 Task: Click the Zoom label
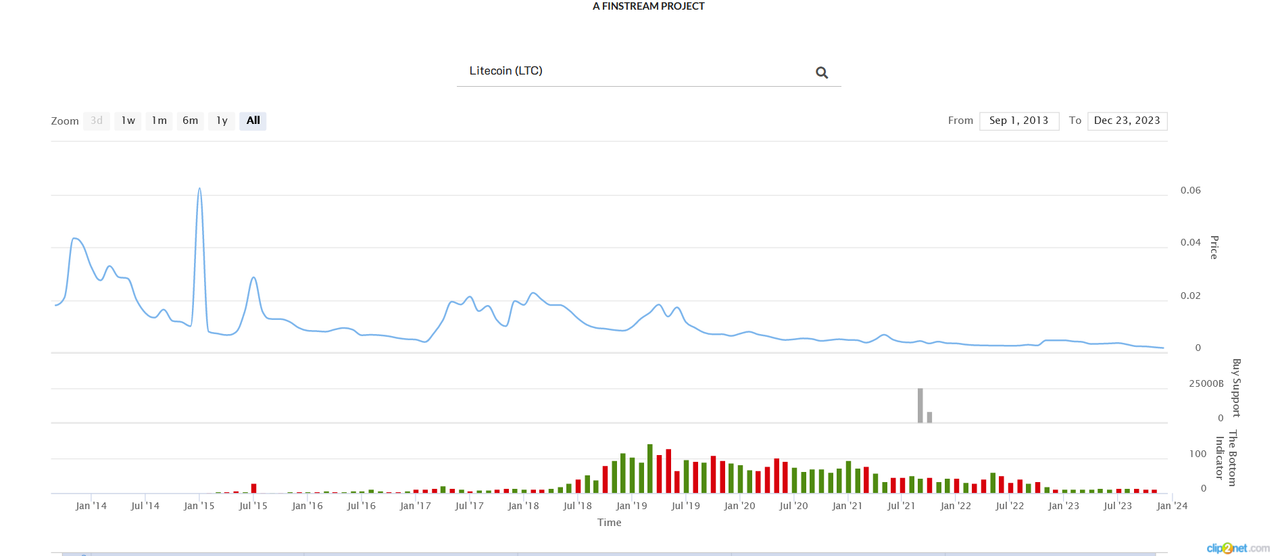tap(65, 121)
